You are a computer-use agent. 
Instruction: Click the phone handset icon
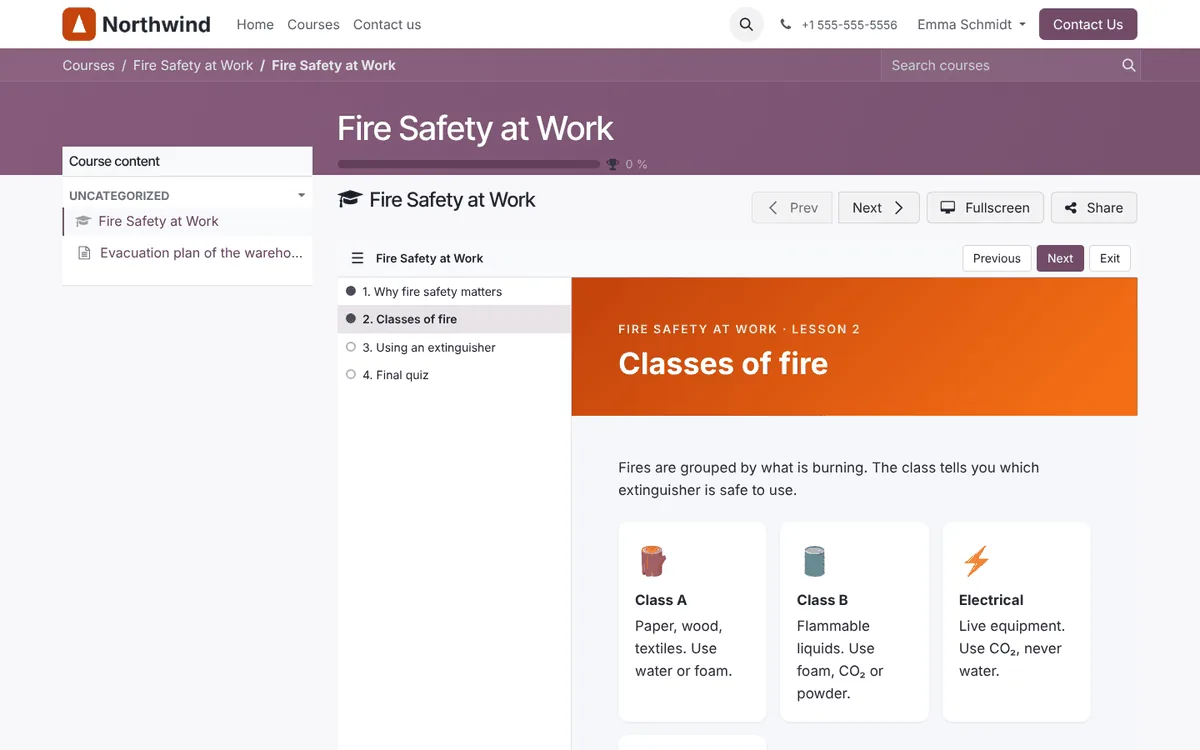coord(786,25)
